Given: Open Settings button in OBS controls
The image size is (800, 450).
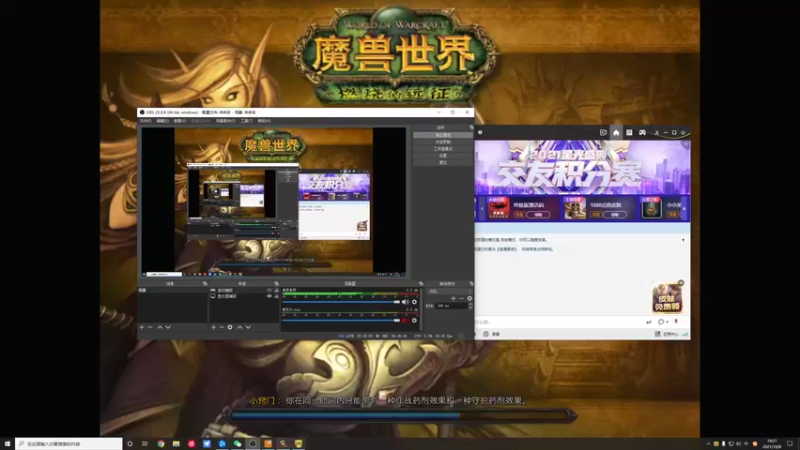Looking at the screenshot, I should click(443, 156).
